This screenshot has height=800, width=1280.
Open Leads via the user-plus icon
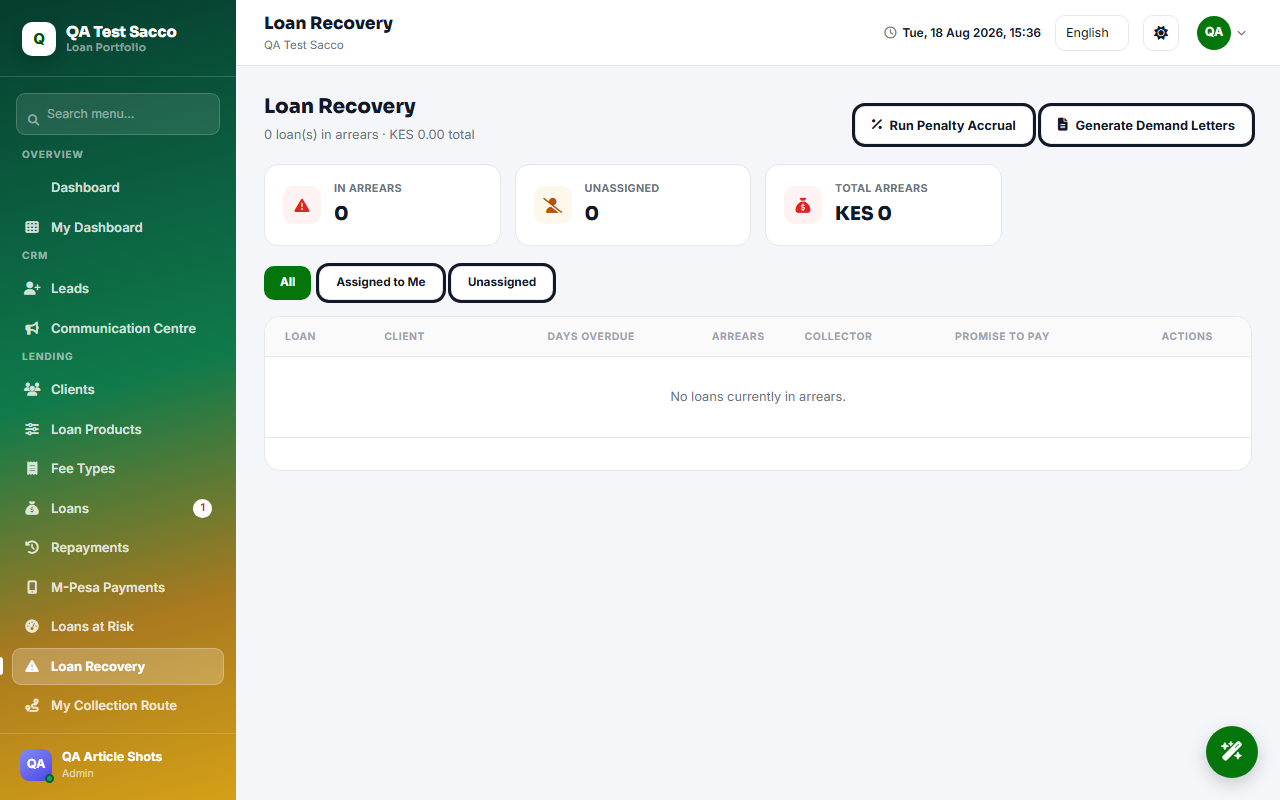coord(32,288)
